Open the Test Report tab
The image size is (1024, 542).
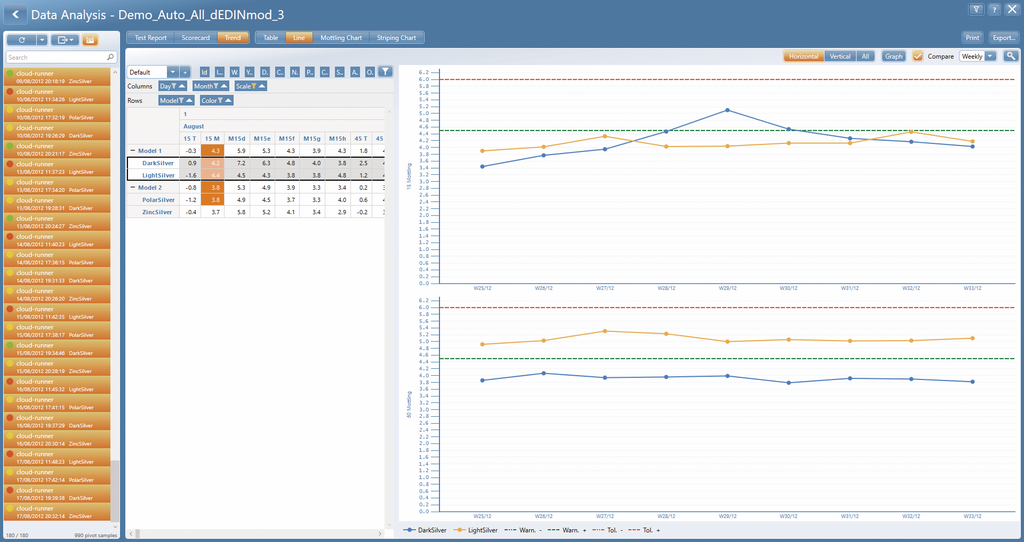coord(151,38)
